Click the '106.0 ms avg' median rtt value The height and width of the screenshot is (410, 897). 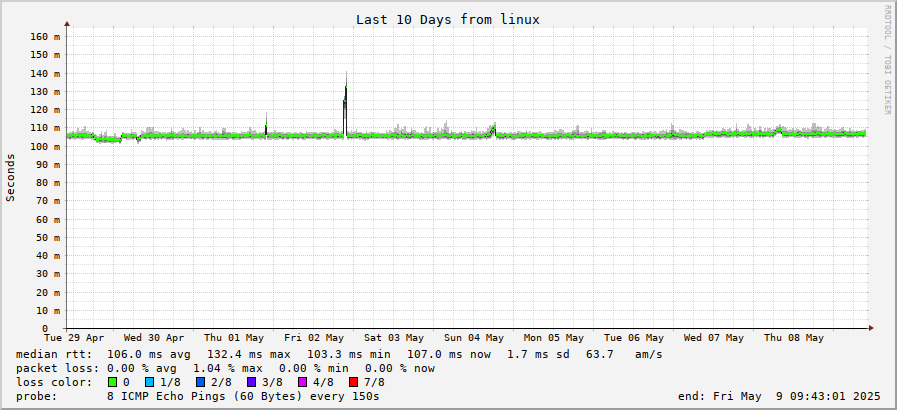(x=149, y=355)
